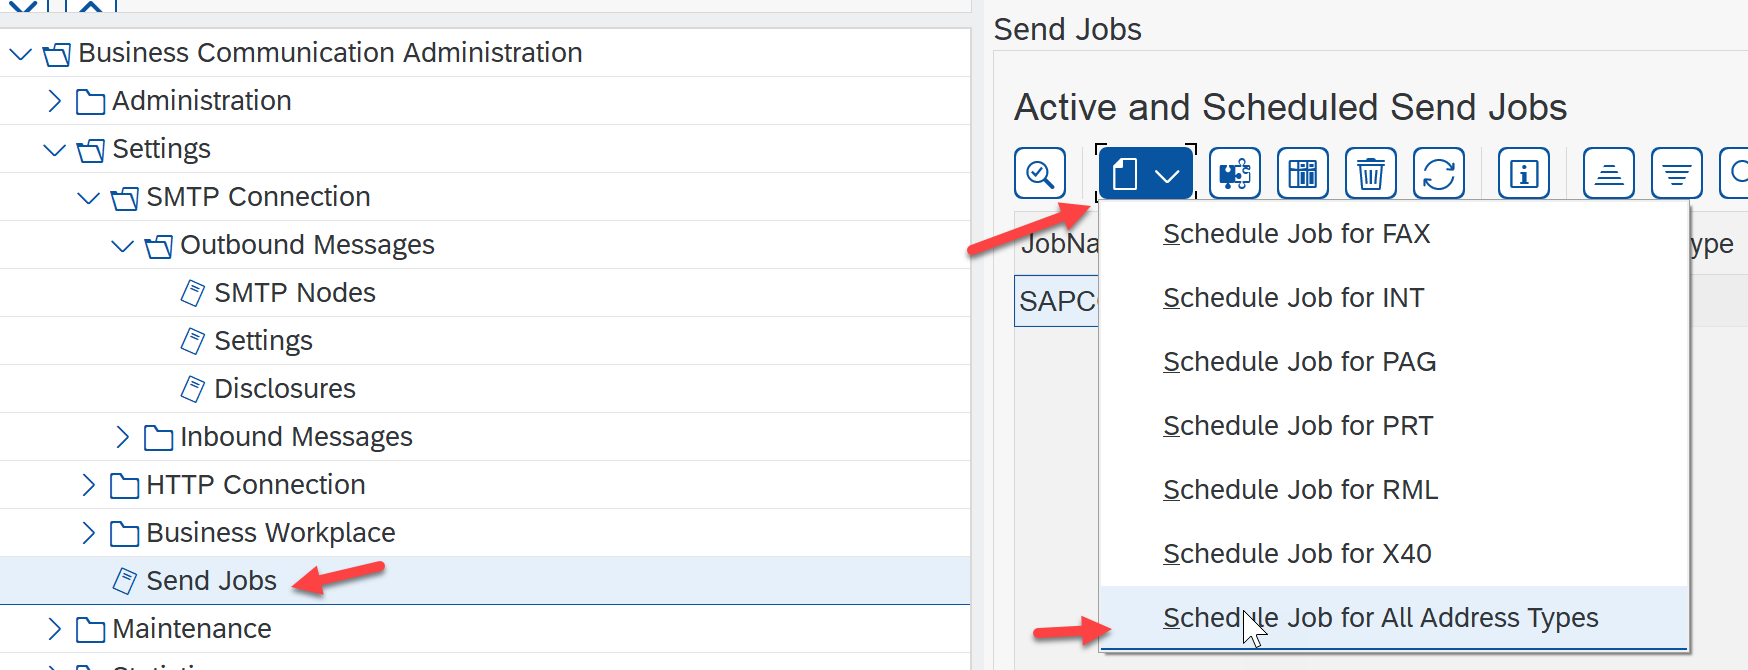Collapse the Outbound Messages chevron
The image size is (1748, 670).
click(x=122, y=245)
